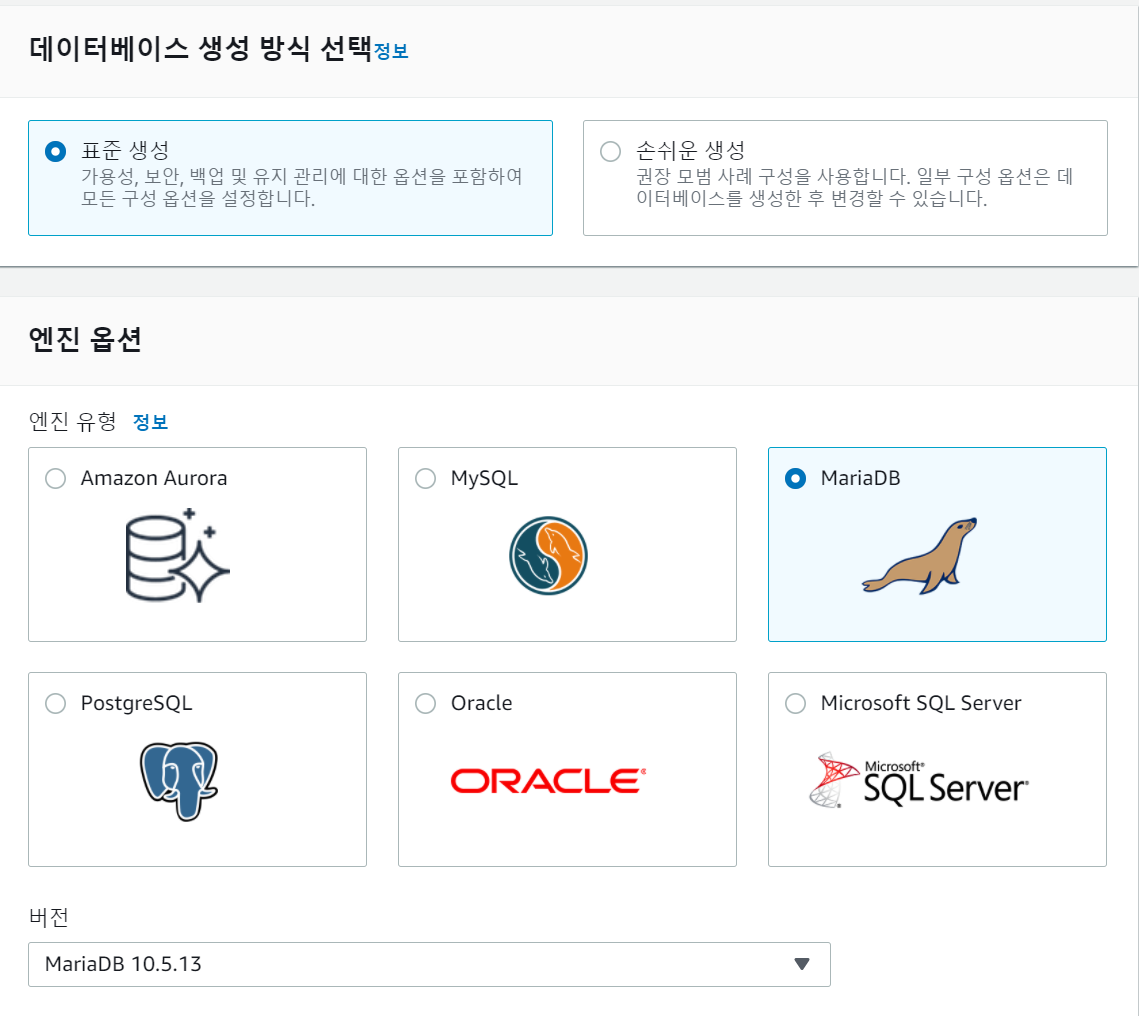The width and height of the screenshot is (1139, 1016).
Task: Choose the PostgreSQL engine radio button
Action: tap(55, 704)
